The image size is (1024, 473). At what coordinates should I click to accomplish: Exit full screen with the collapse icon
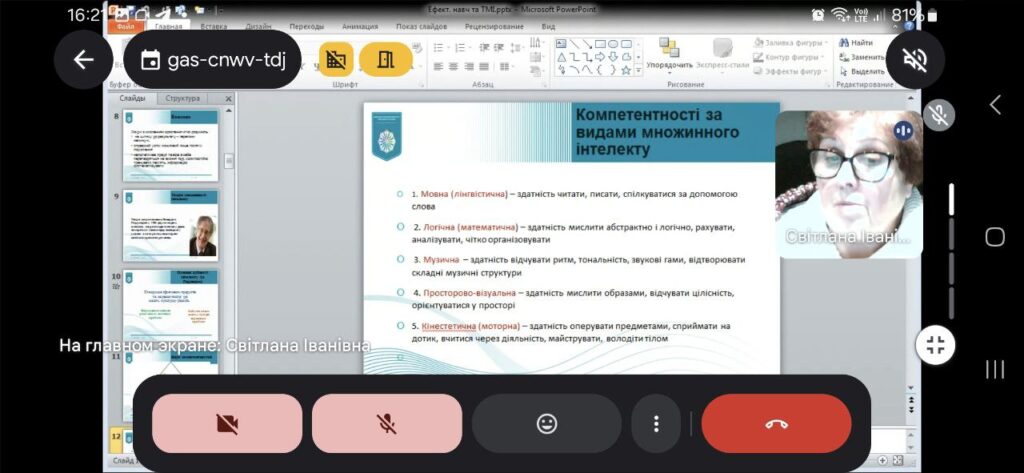point(936,346)
